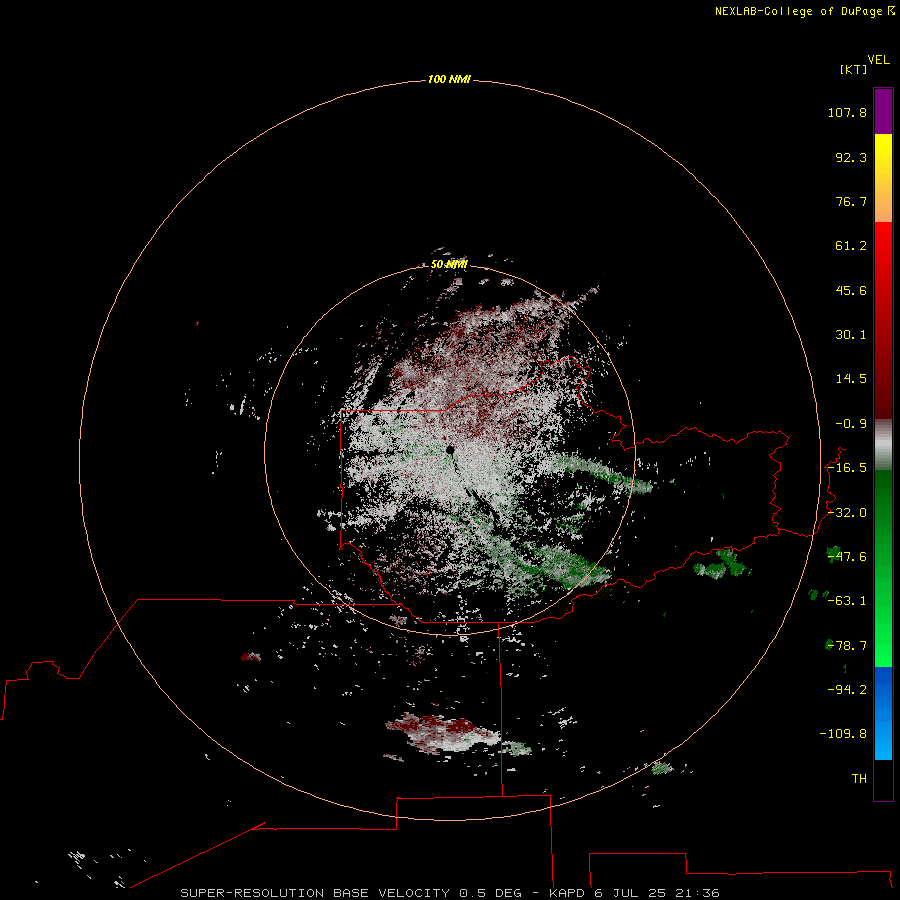Click the 14.5 velocity scale value

click(x=851, y=379)
